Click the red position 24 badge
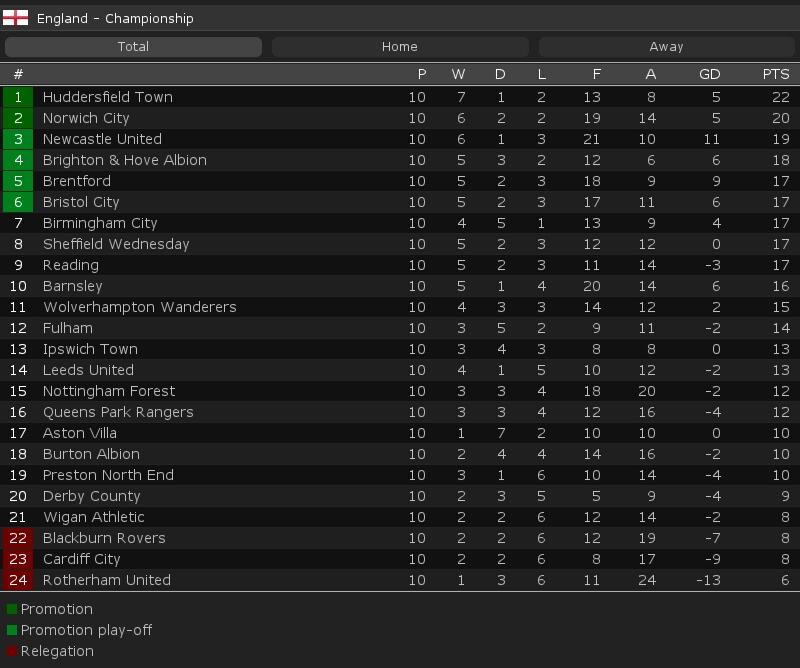Screen dimensions: 800x668 tap(18, 580)
